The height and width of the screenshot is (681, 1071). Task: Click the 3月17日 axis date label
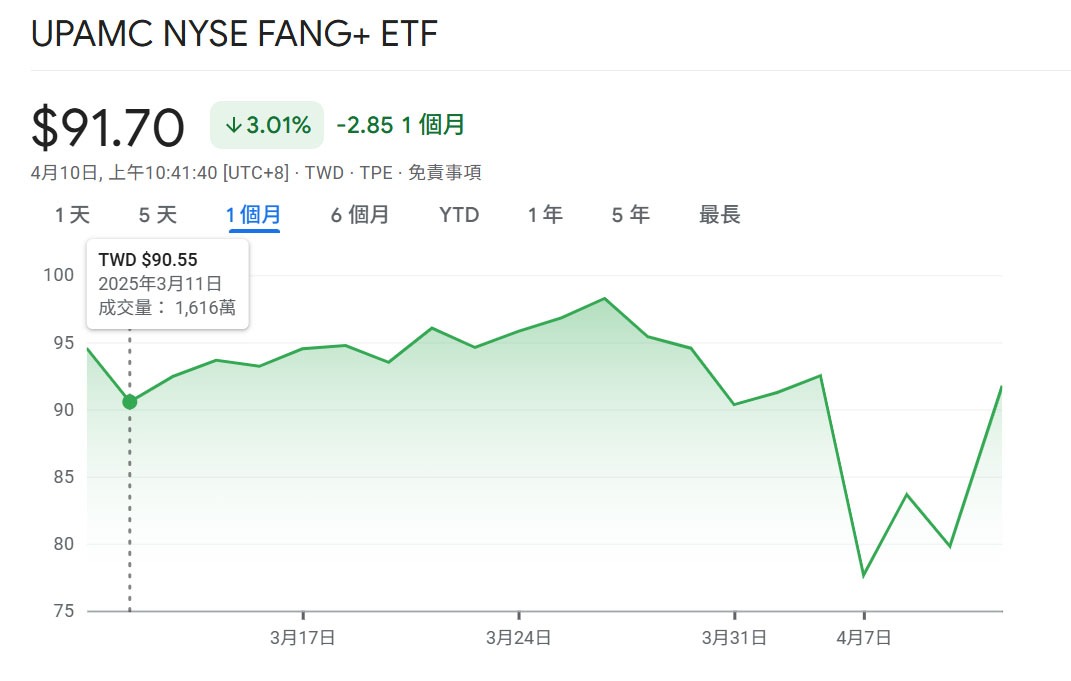(x=302, y=638)
